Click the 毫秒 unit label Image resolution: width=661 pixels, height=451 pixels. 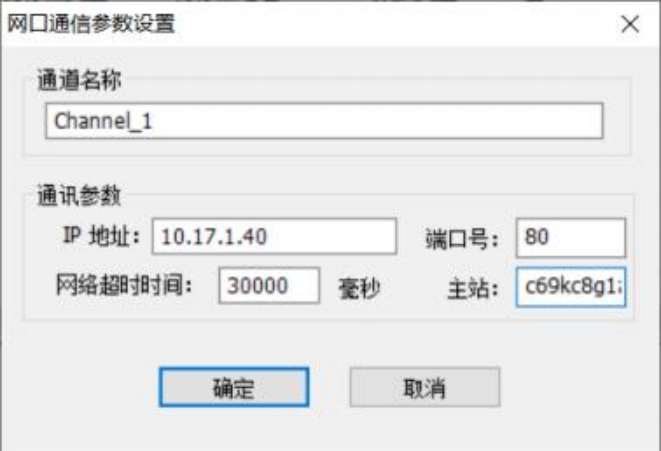pyautogui.click(x=359, y=289)
